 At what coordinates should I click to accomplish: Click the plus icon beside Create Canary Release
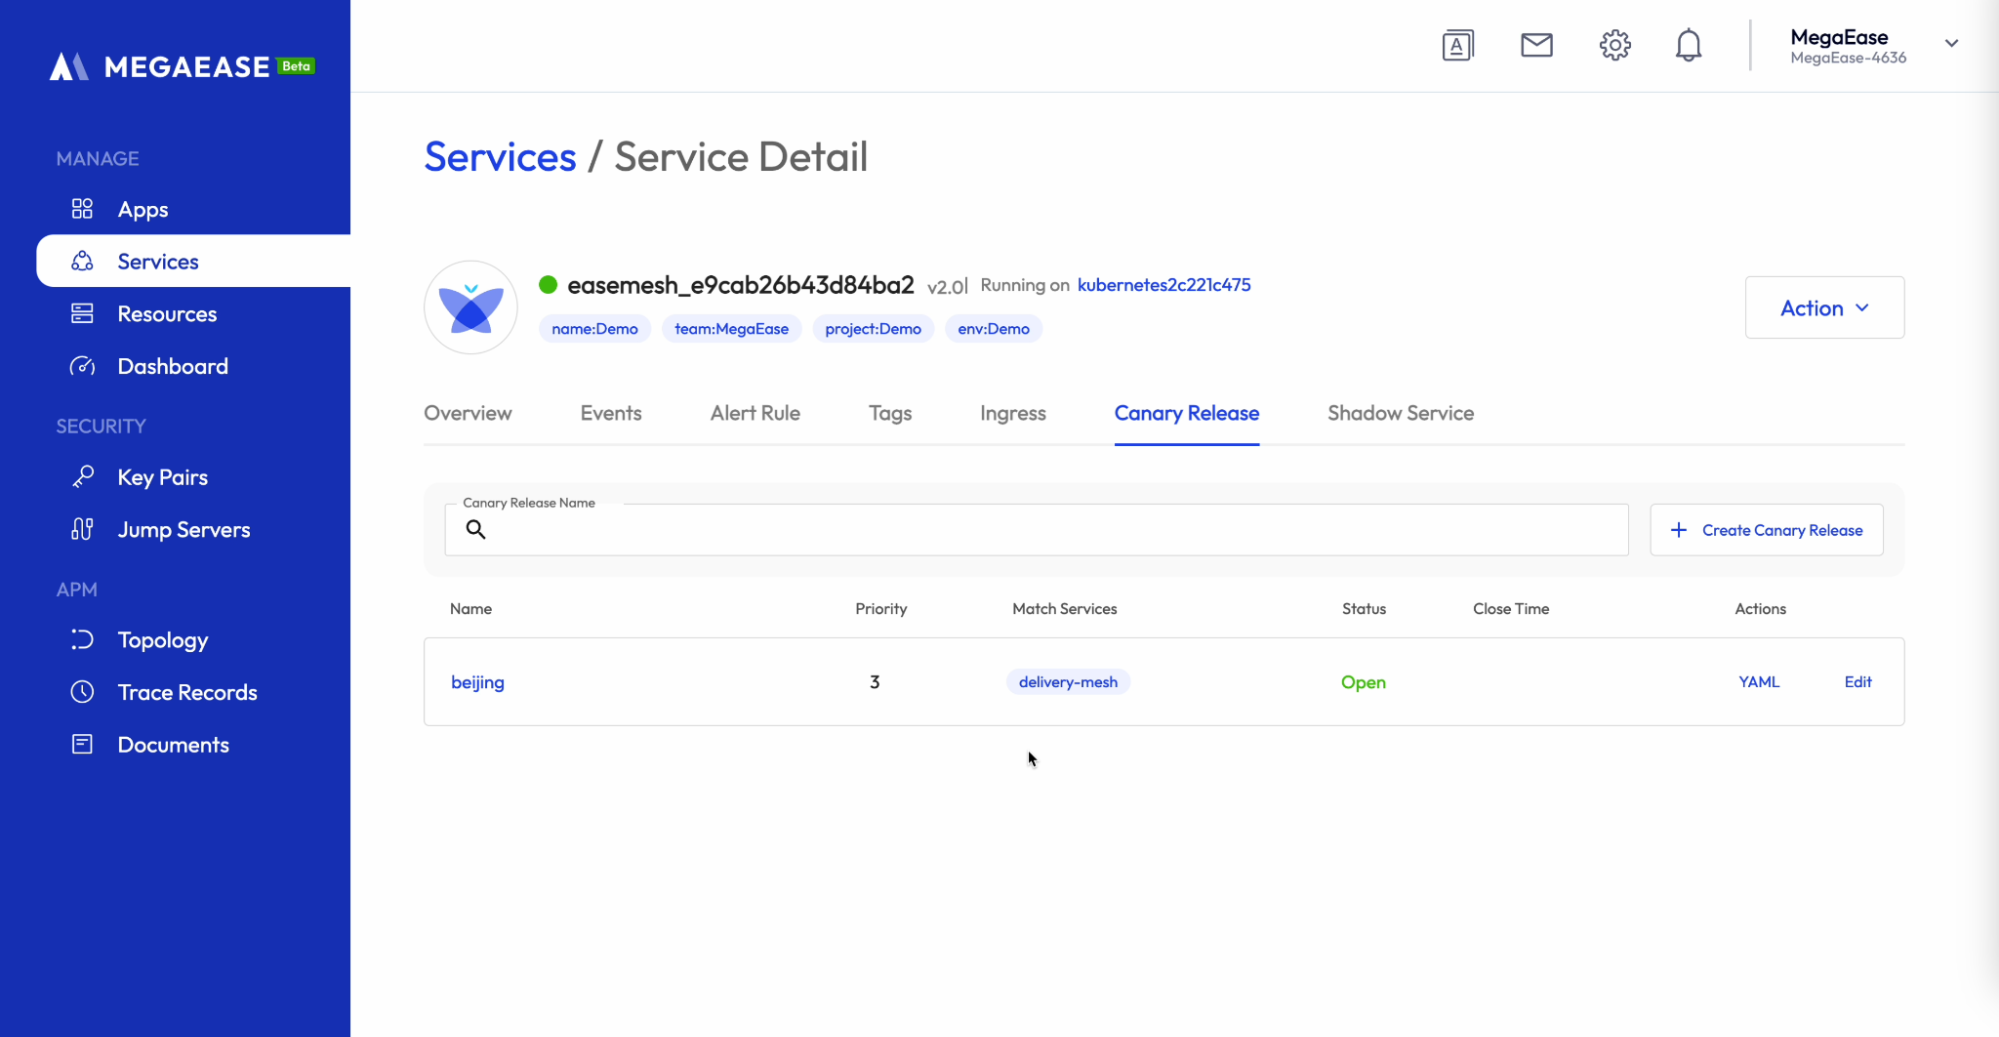1678,530
